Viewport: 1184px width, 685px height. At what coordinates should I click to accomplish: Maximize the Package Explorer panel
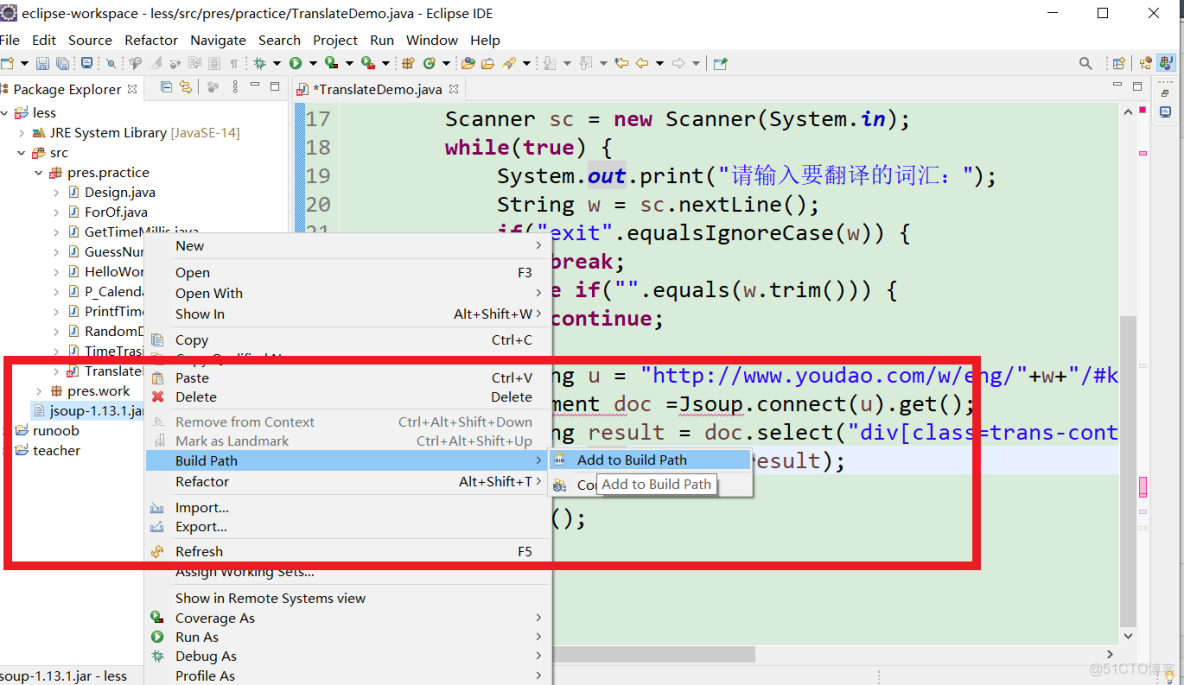tap(275, 87)
